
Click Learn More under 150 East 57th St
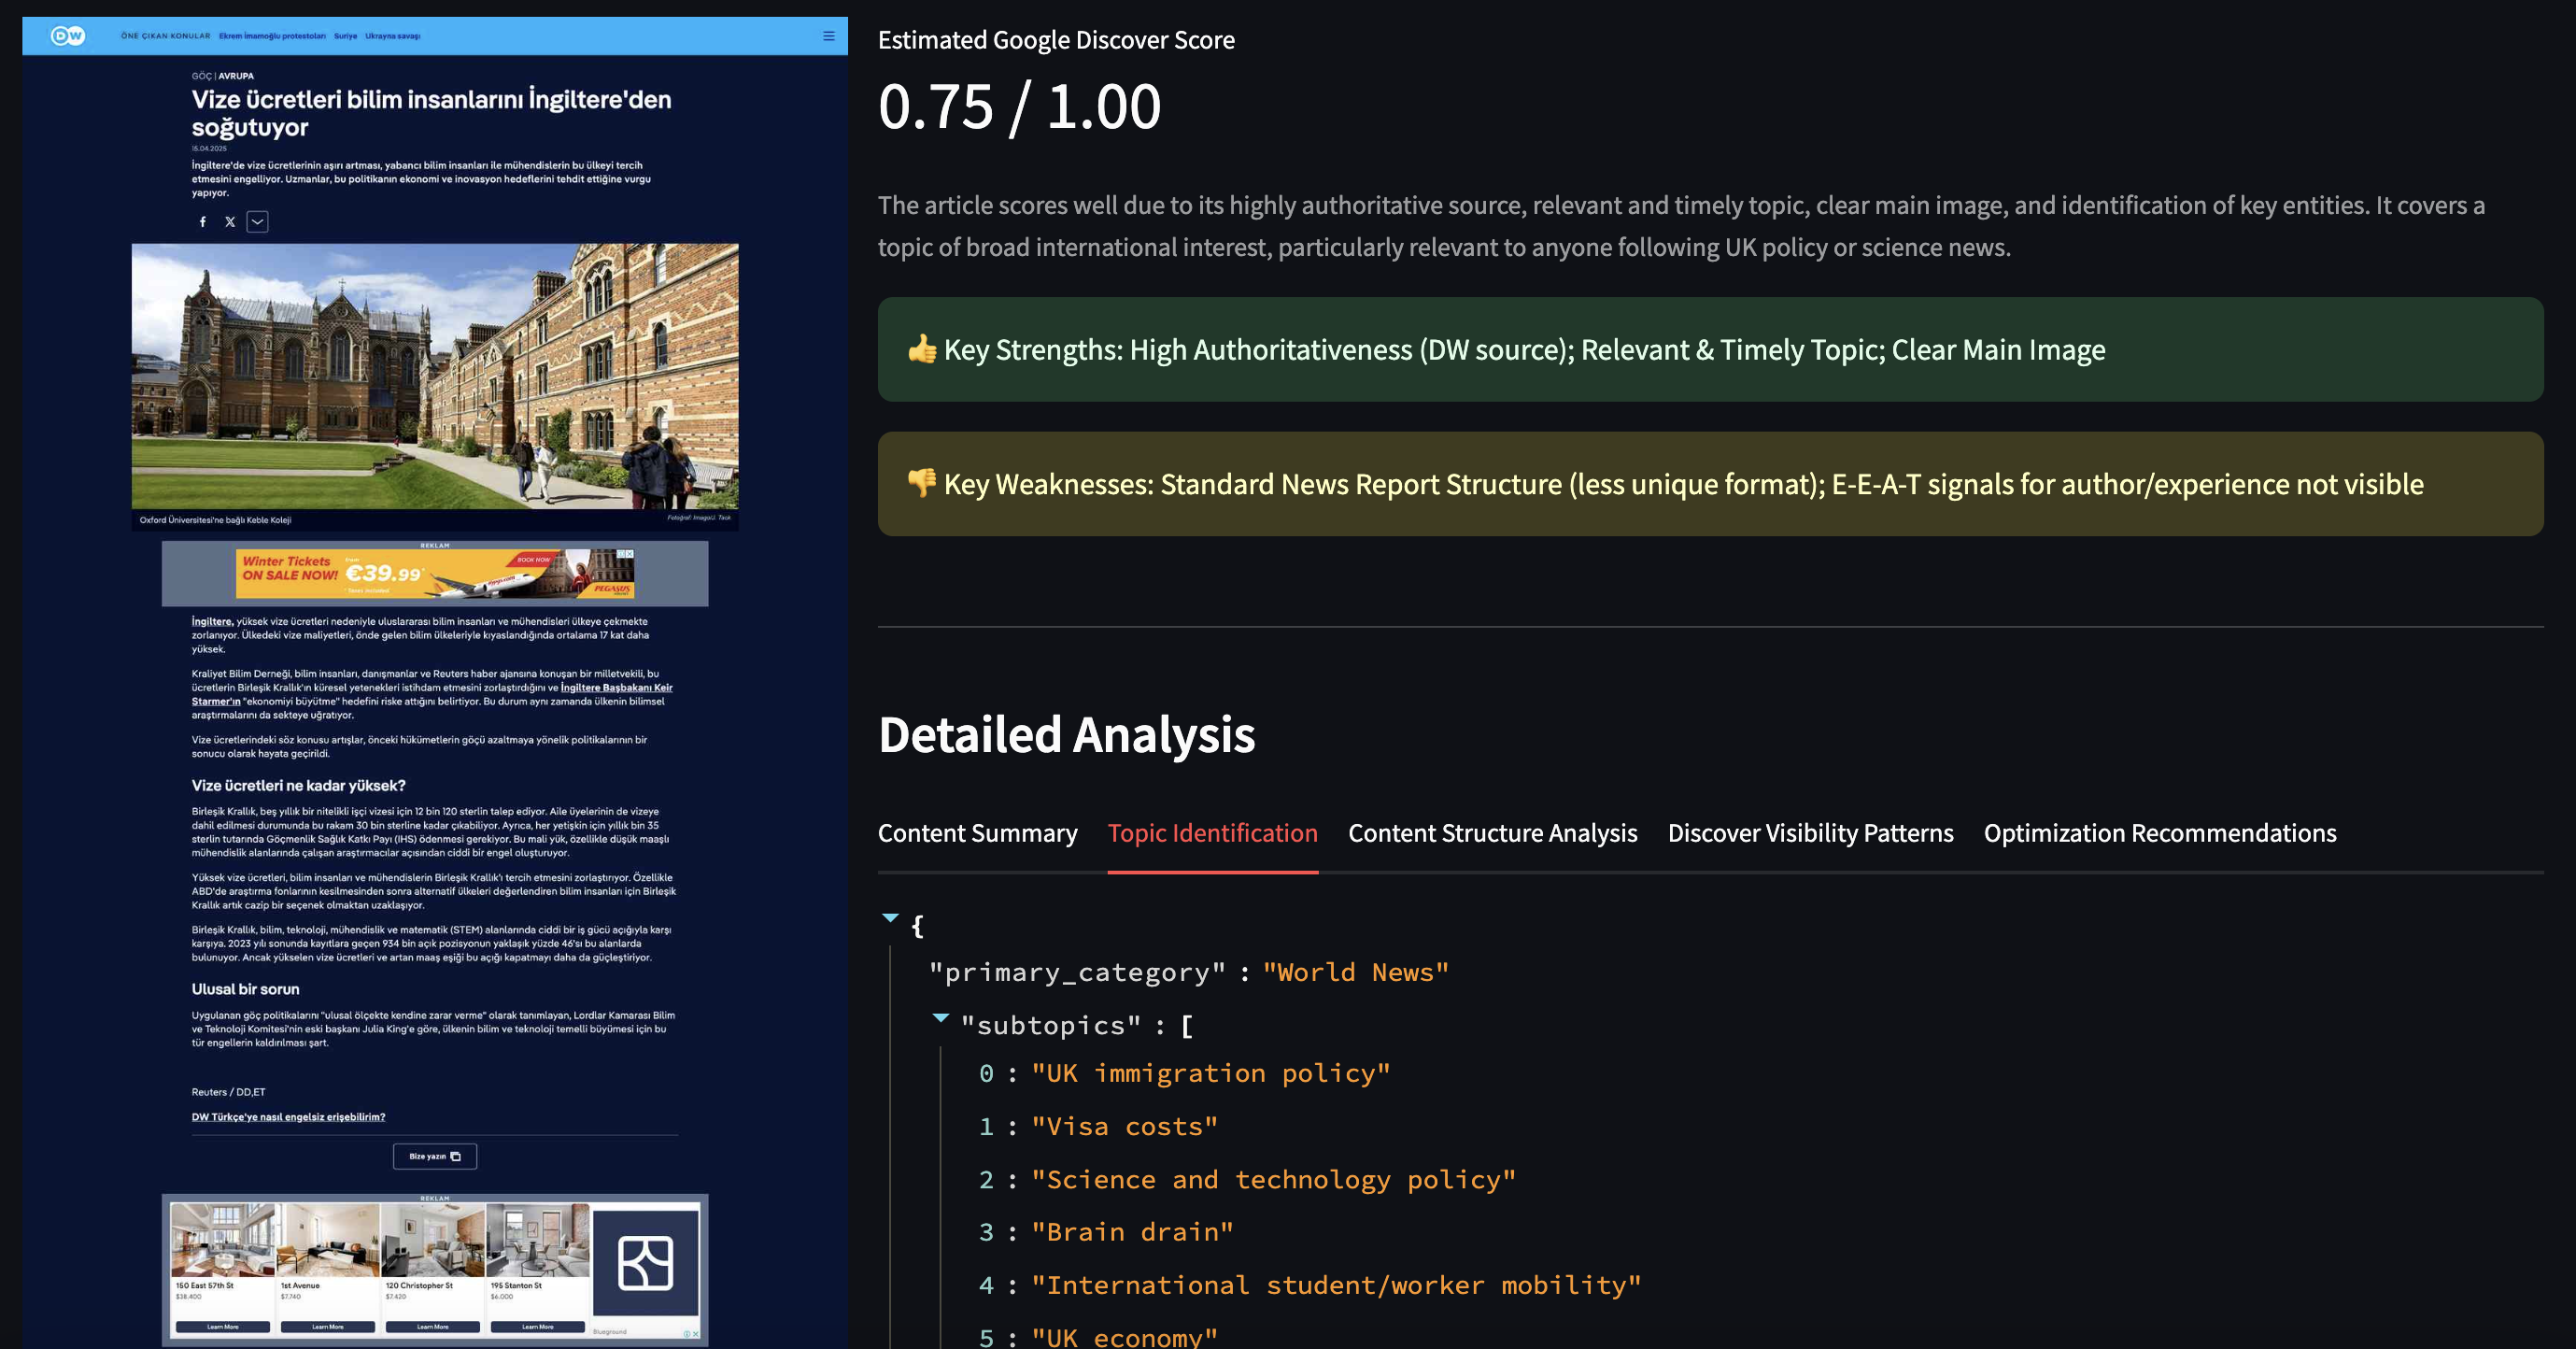(x=223, y=1327)
